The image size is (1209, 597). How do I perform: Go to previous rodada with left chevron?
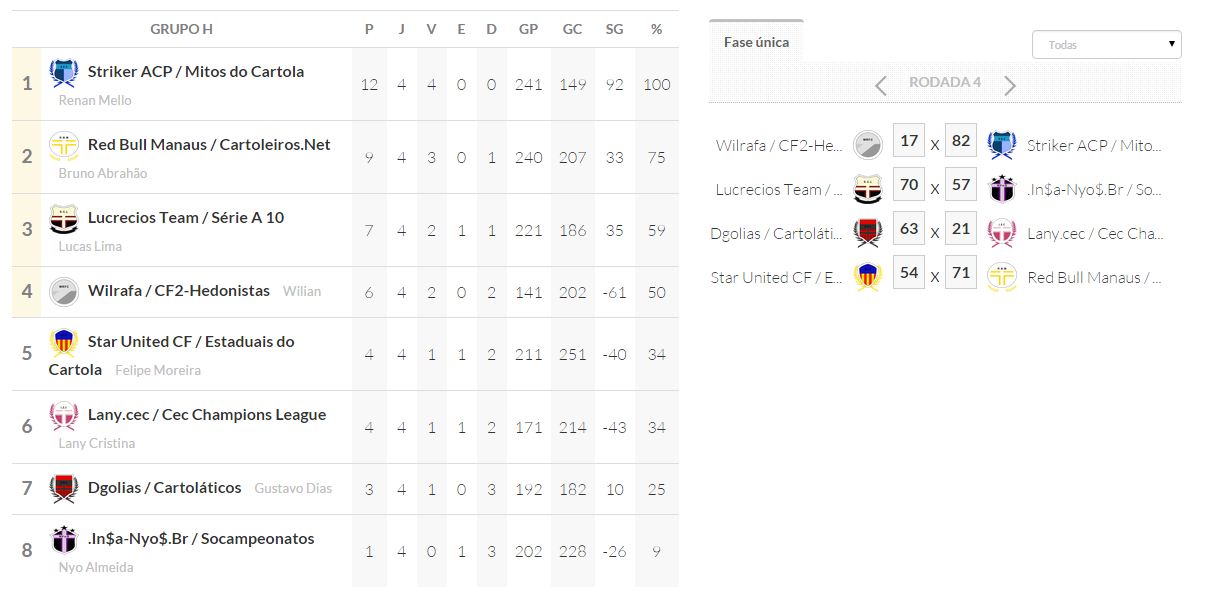click(x=881, y=85)
